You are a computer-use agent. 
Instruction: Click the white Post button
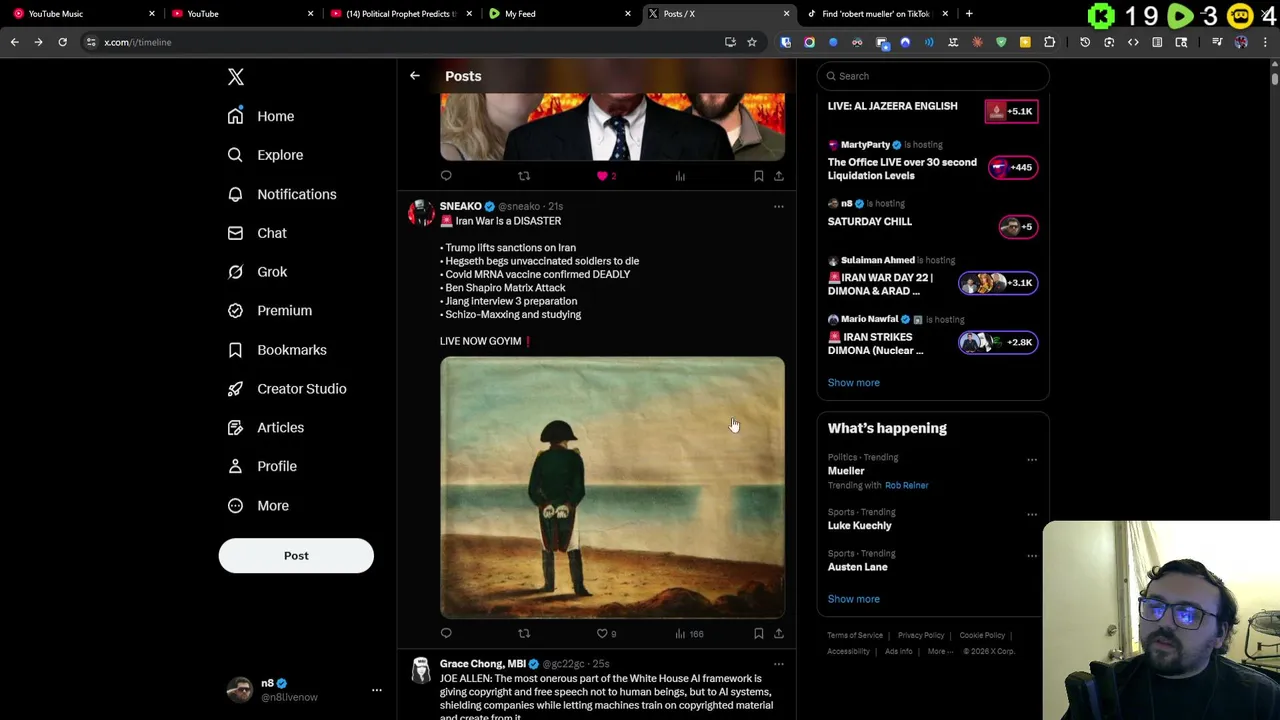point(296,556)
